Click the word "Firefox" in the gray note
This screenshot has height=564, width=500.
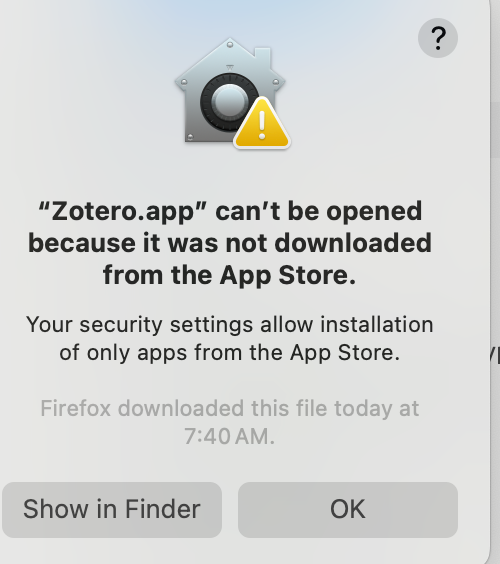coord(76,408)
